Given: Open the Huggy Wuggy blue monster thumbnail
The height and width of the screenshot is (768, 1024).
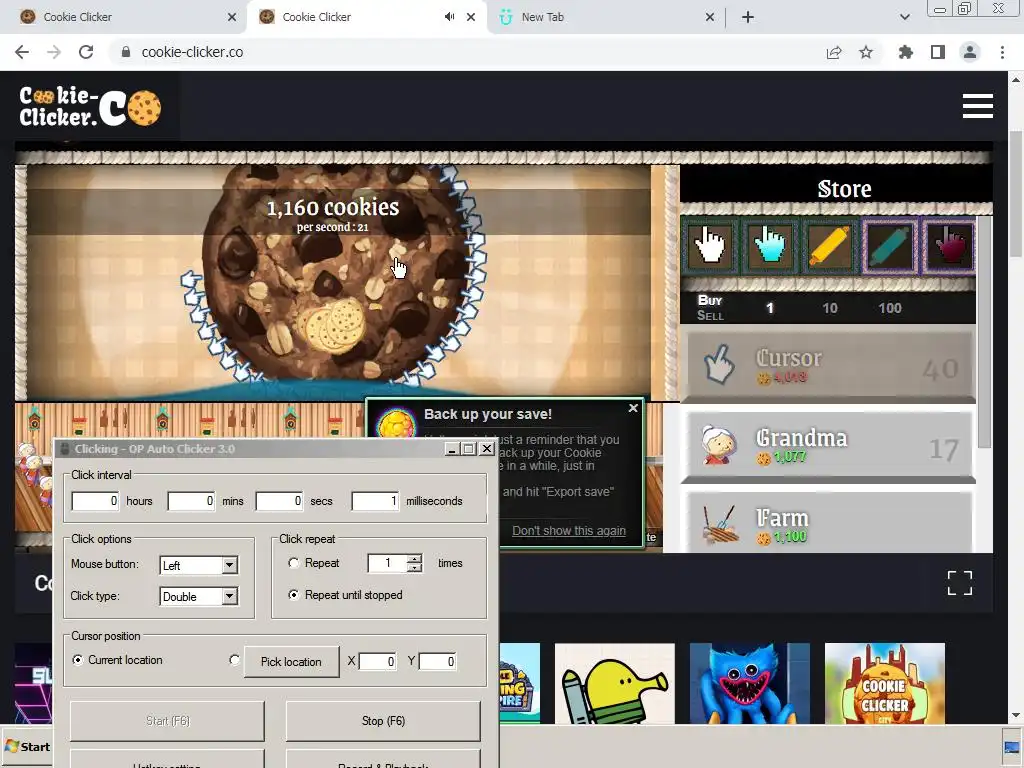Looking at the screenshot, I should point(750,683).
